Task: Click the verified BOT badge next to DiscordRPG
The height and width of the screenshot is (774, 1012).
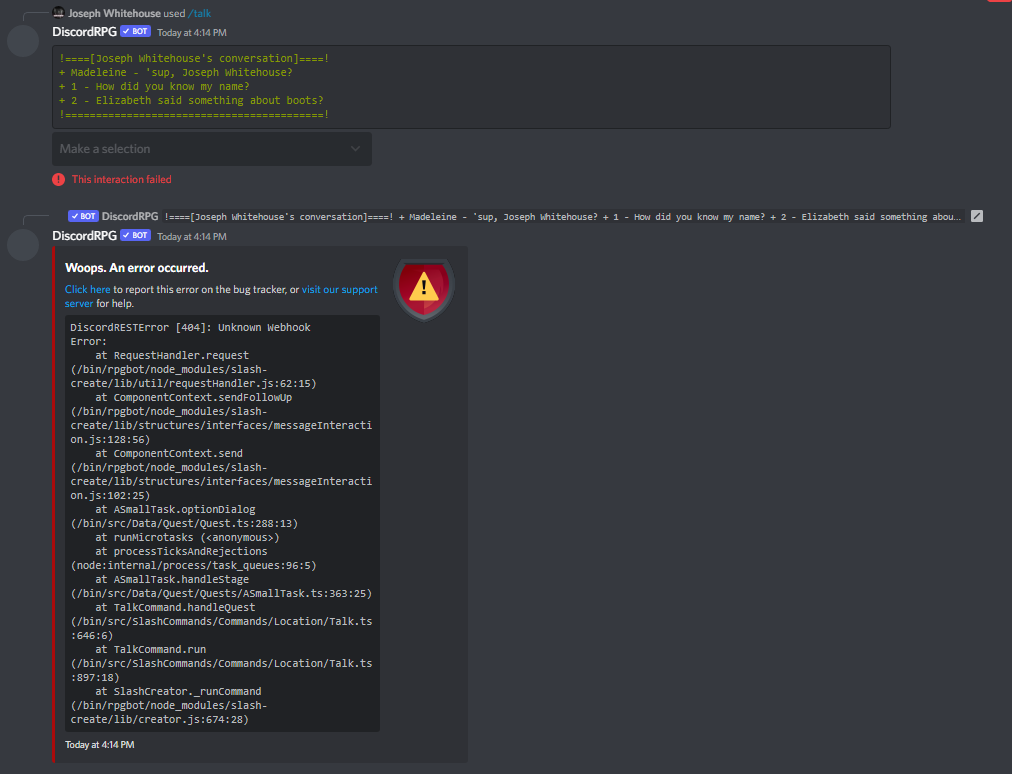Action: click(134, 31)
